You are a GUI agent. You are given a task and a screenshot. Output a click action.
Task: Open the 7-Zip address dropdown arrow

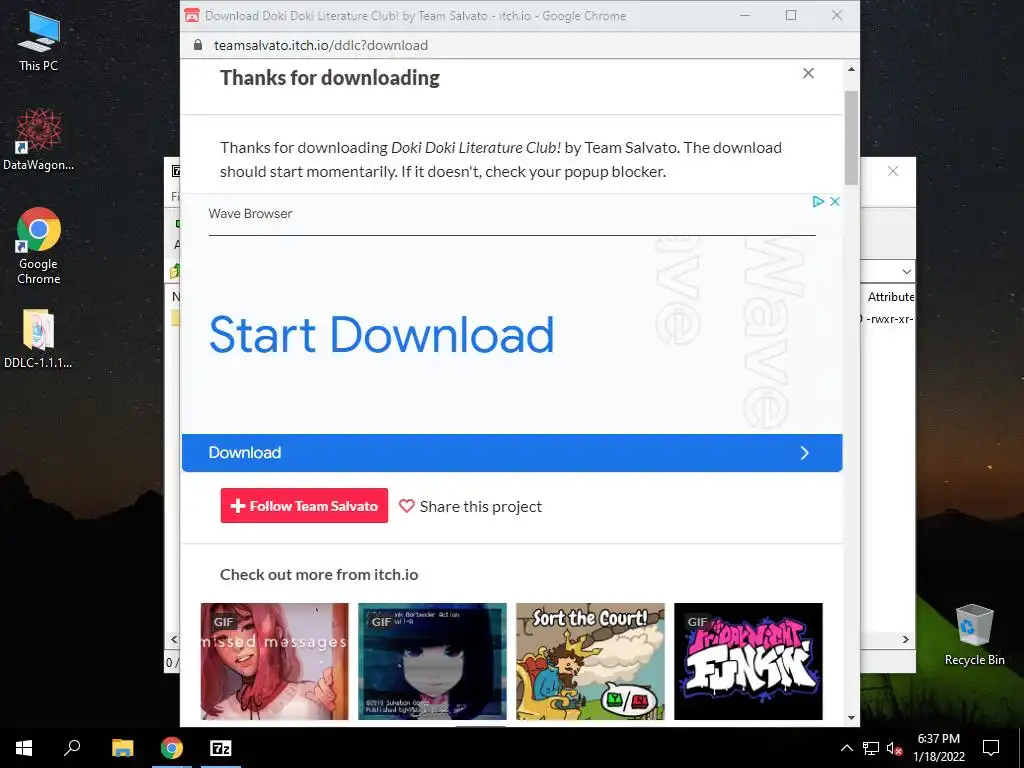(906, 272)
